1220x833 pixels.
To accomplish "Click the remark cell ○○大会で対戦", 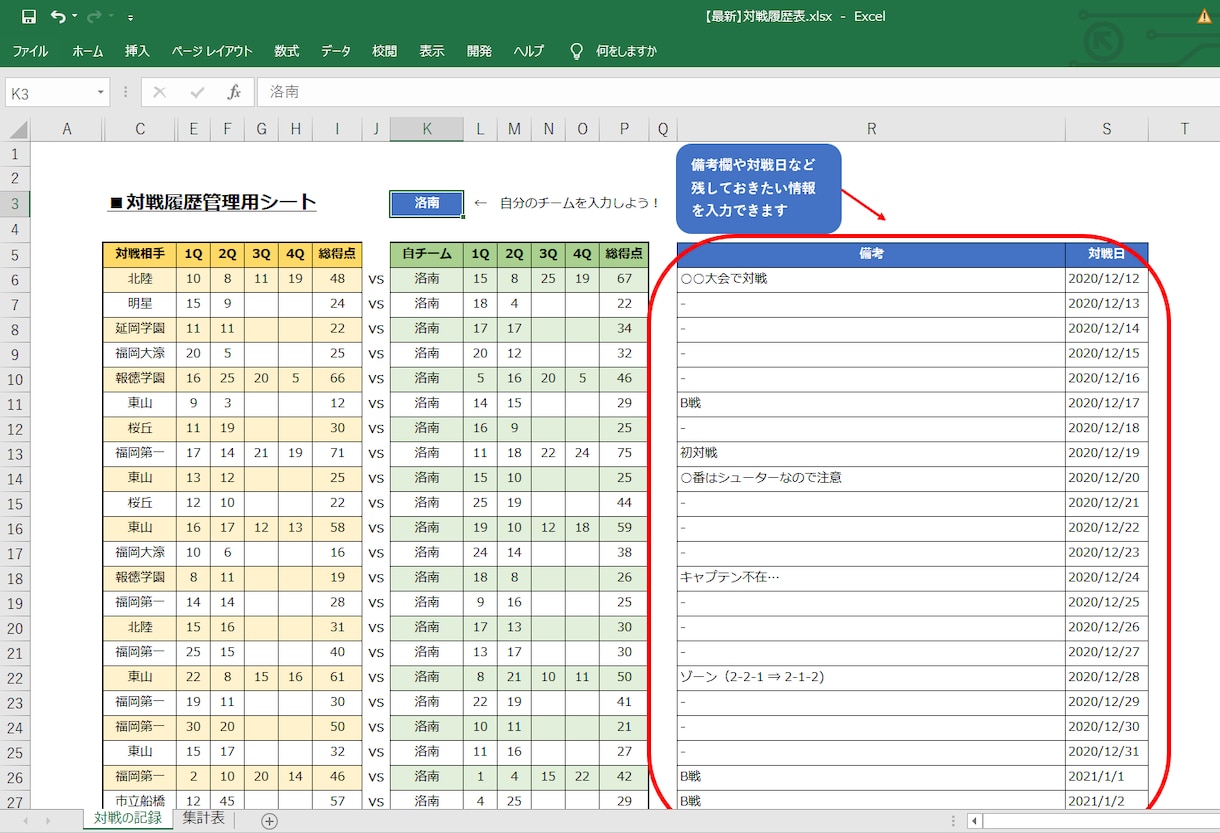I will coord(871,279).
